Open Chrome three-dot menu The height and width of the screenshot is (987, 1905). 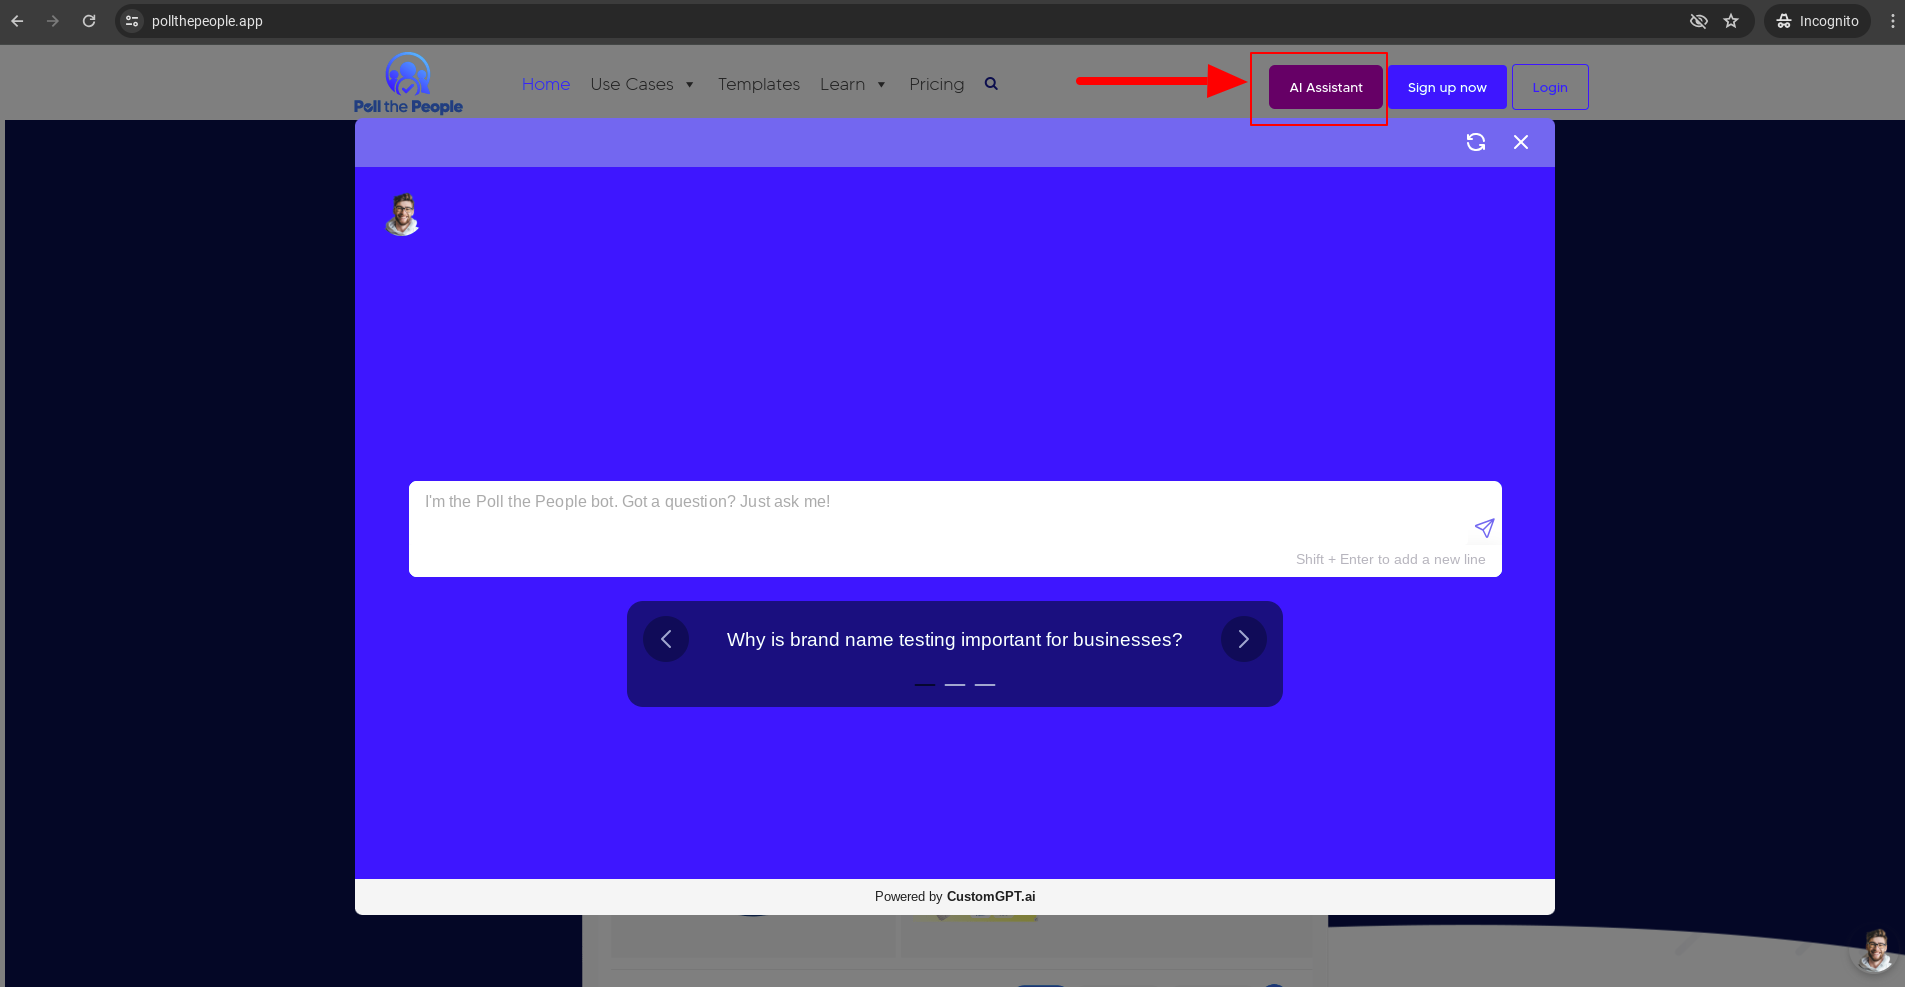(x=1892, y=21)
